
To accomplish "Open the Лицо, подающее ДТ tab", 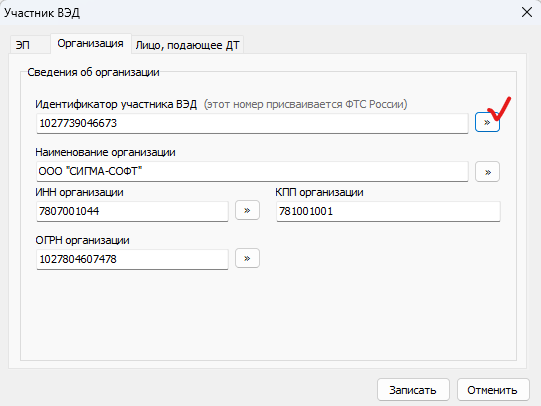I will coord(187,45).
